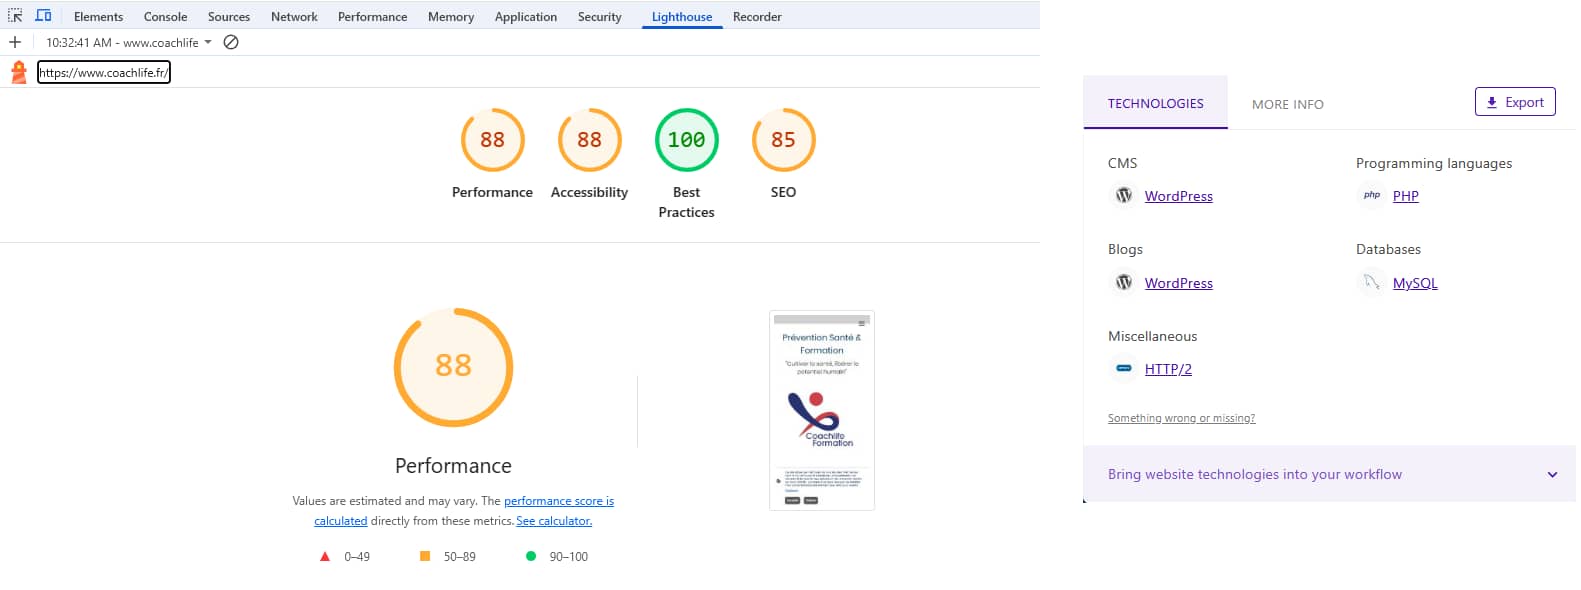
Task: Open the Application tab
Action: [x=526, y=16]
